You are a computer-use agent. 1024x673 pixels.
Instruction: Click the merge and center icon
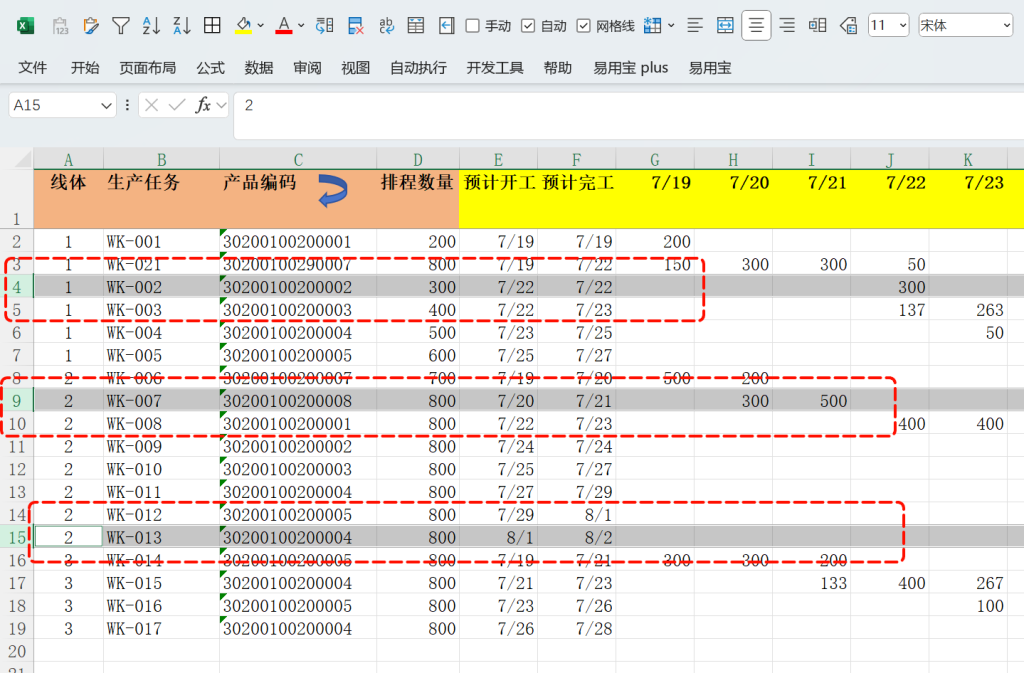pyautogui.click(x=725, y=26)
